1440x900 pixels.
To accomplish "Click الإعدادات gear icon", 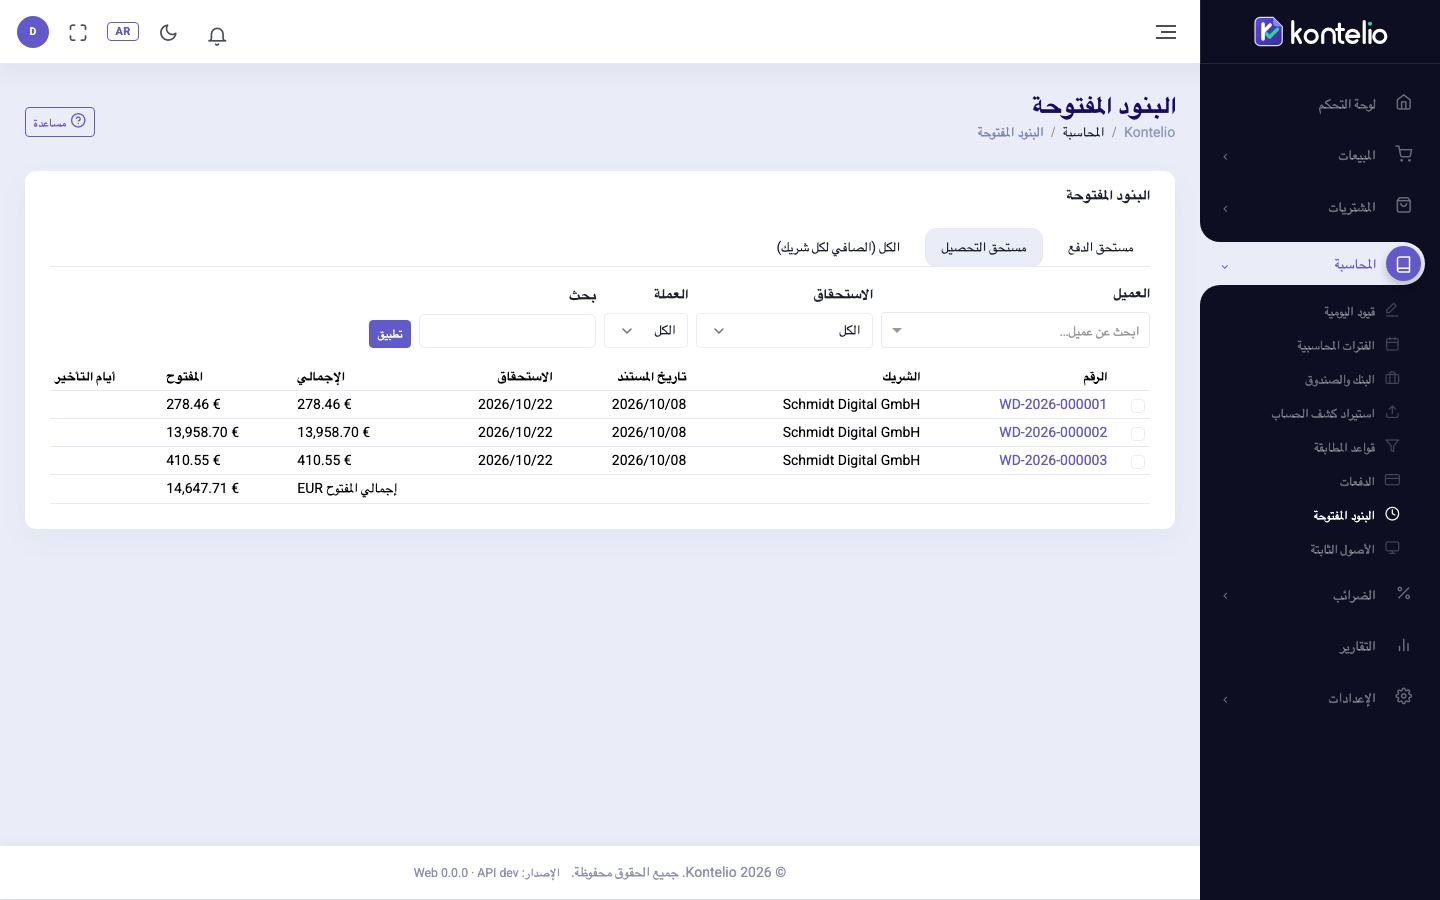I will tap(1404, 696).
